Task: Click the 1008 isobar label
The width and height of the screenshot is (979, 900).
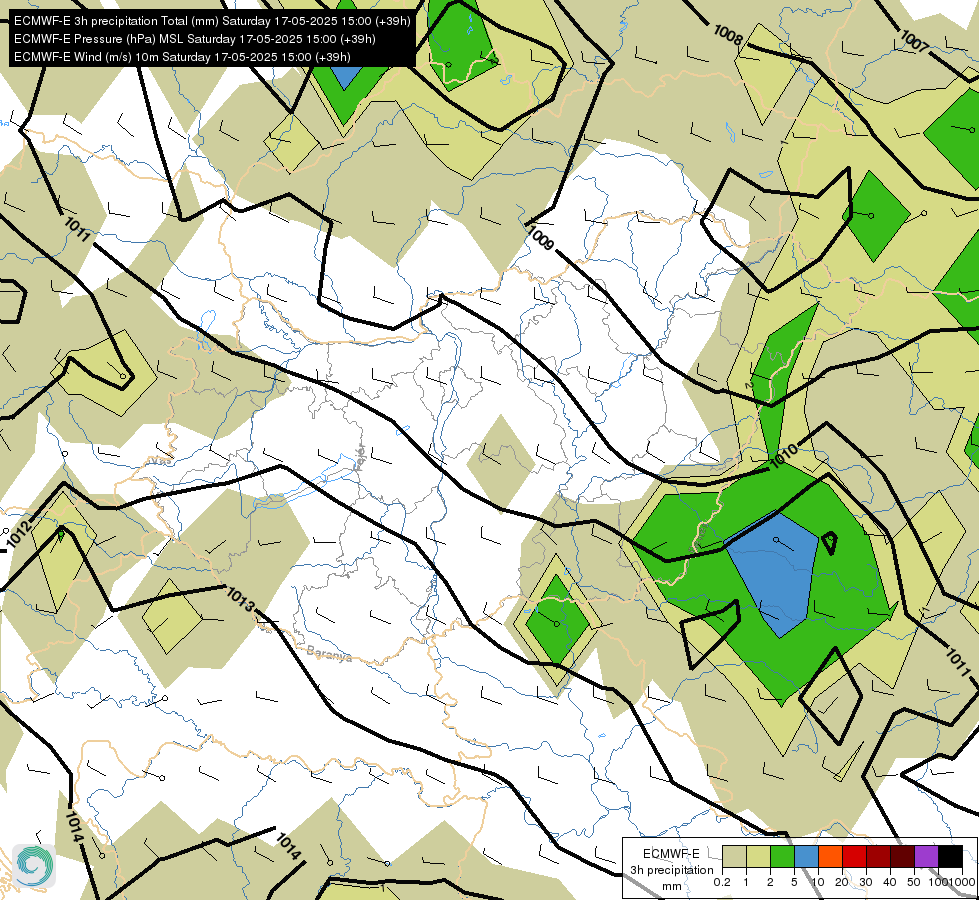Action: pyautogui.click(x=728, y=34)
